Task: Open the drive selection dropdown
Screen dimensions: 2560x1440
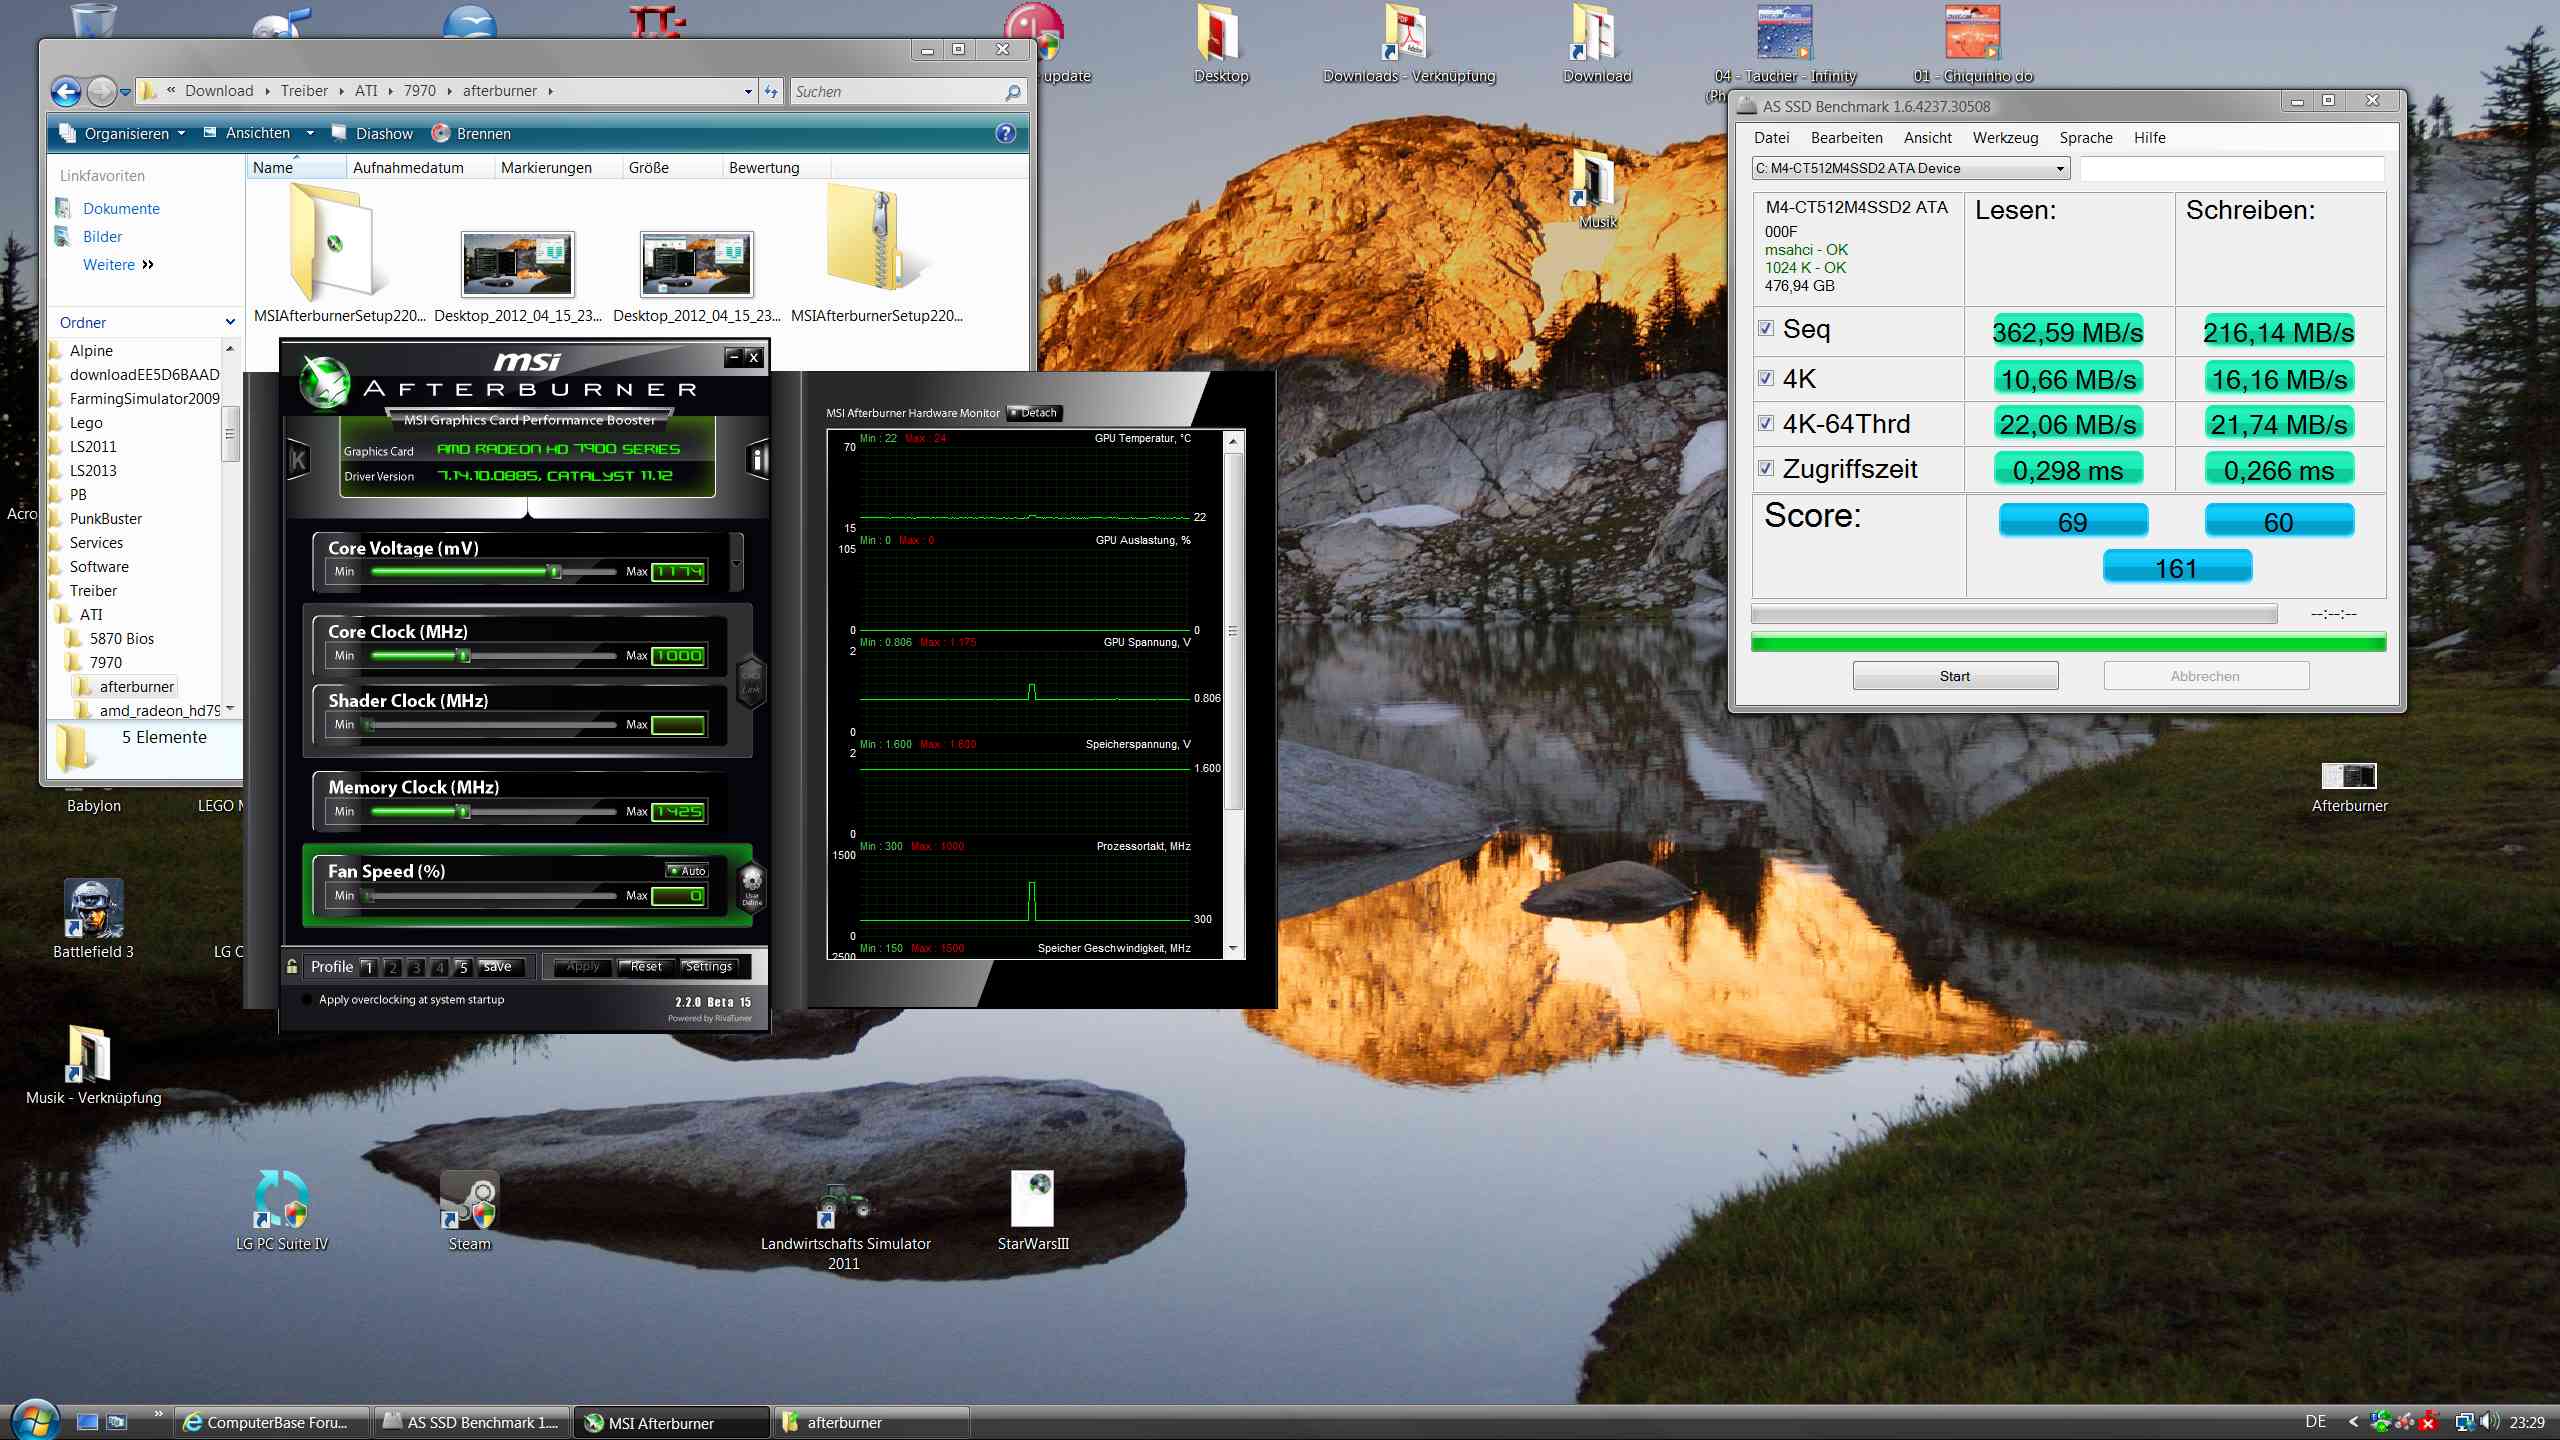Action: 2059,169
